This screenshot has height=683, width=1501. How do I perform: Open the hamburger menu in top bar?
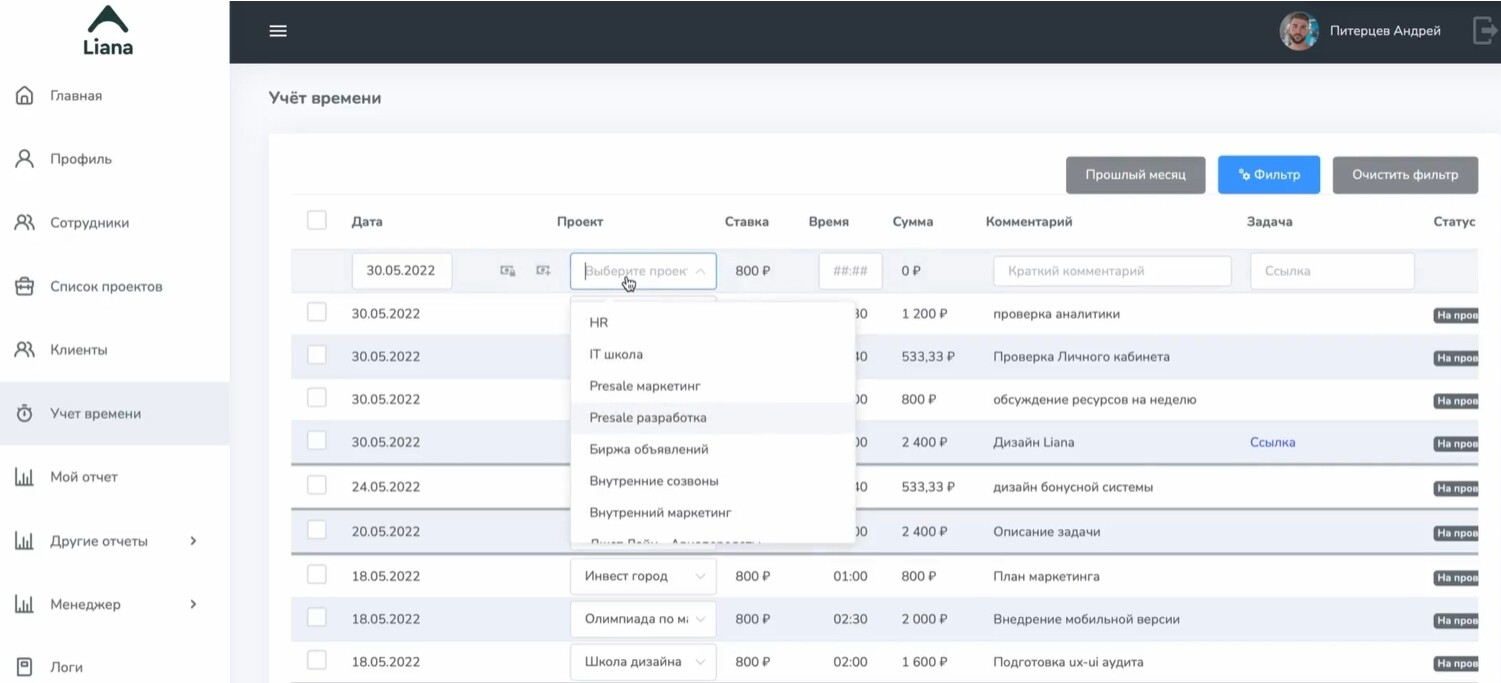coord(278,31)
